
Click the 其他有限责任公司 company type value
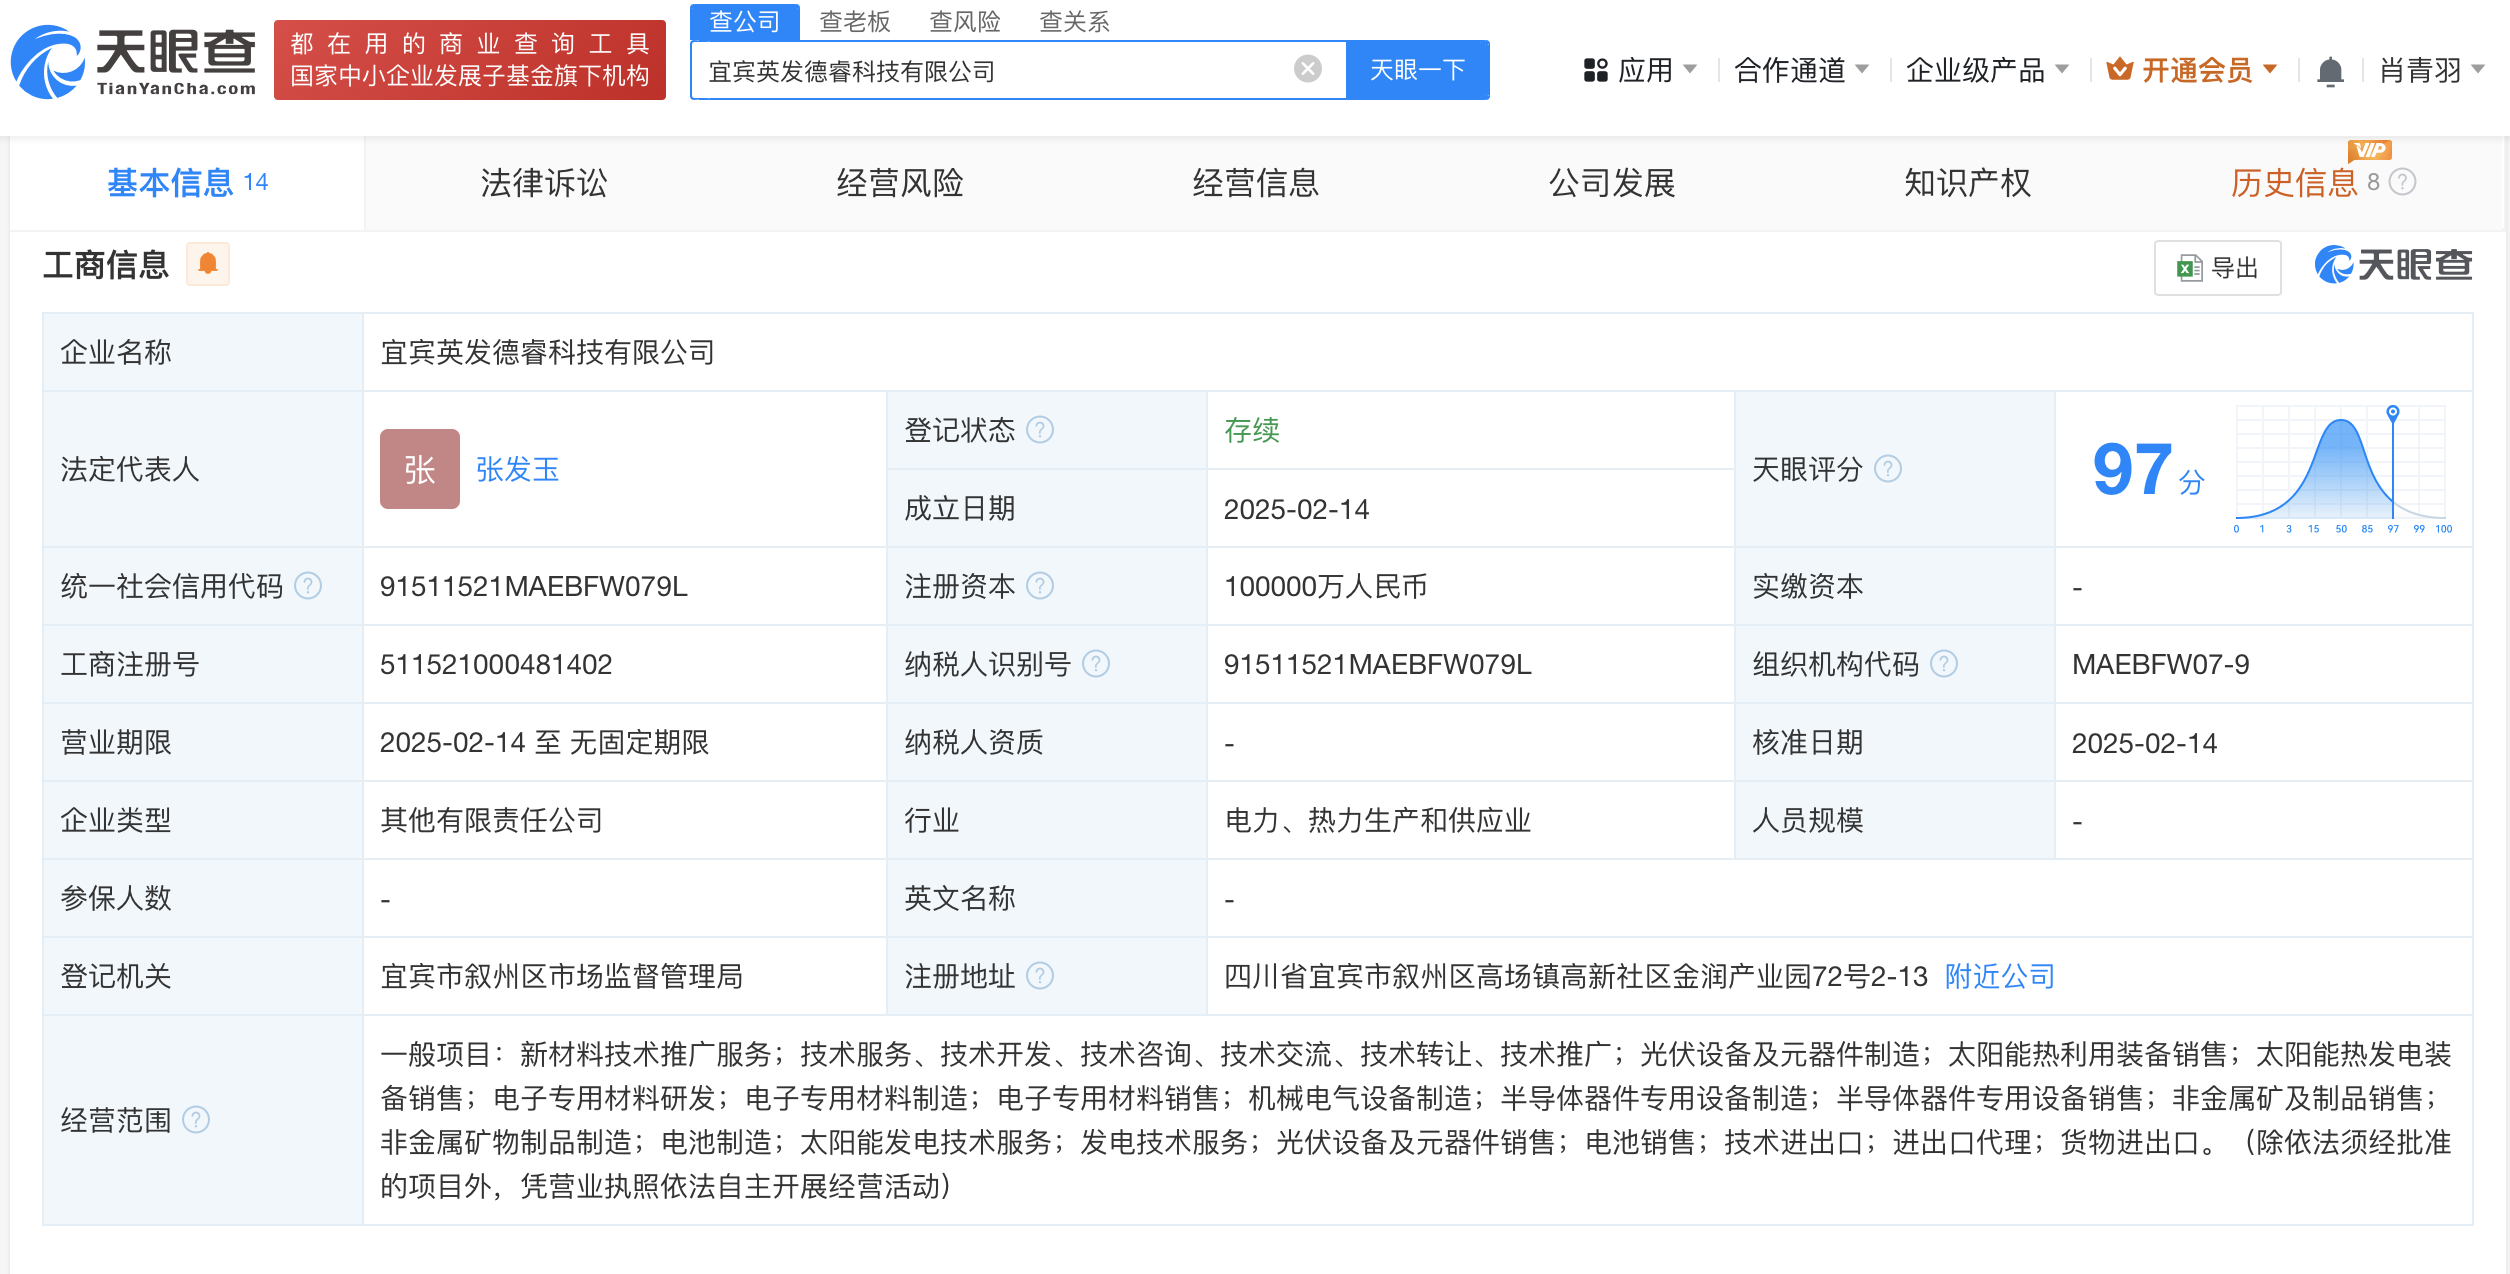click(x=492, y=820)
